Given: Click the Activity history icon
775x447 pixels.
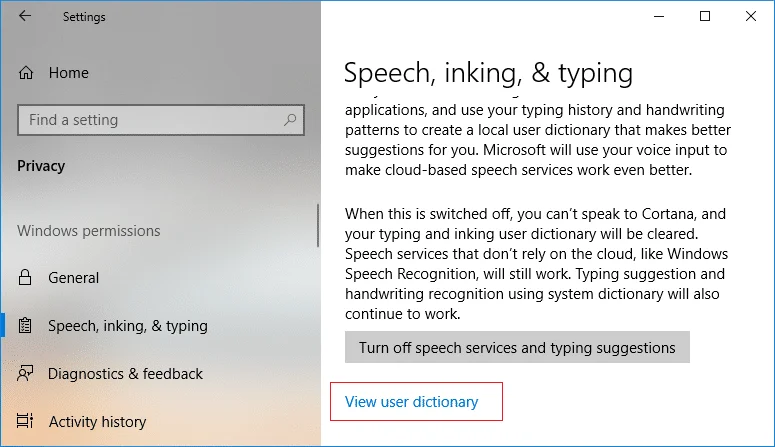Looking at the screenshot, I should 25,421.
